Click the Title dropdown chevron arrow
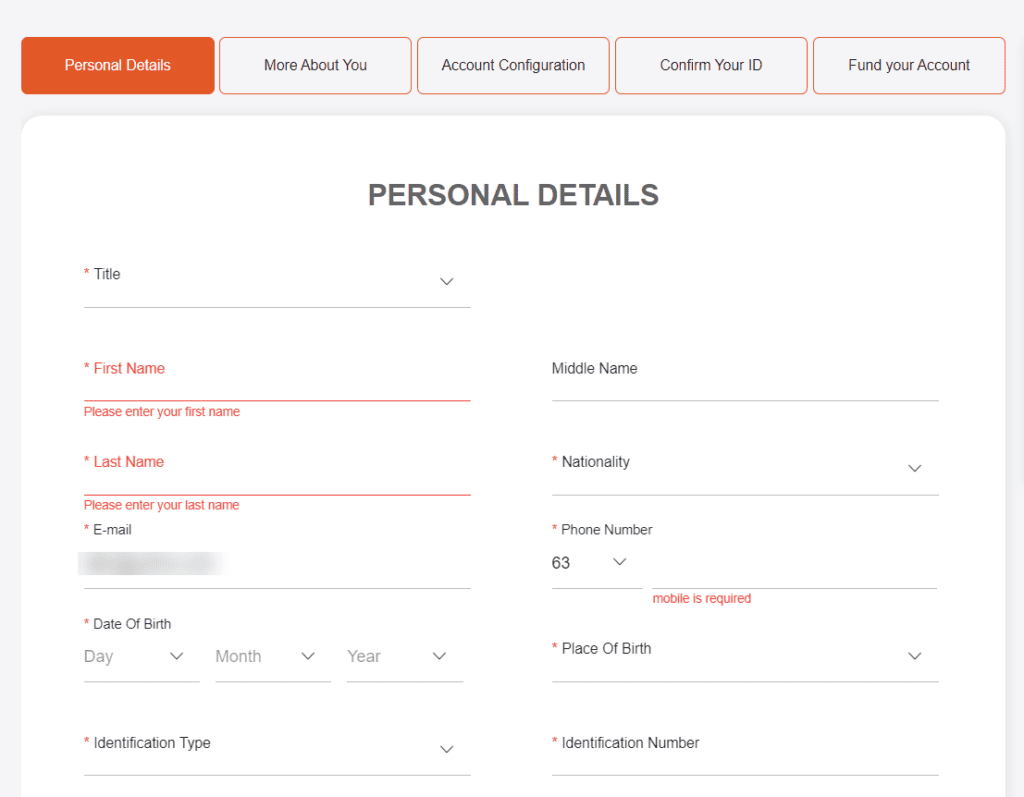This screenshot has height=797, width=1024. point(447,282)
